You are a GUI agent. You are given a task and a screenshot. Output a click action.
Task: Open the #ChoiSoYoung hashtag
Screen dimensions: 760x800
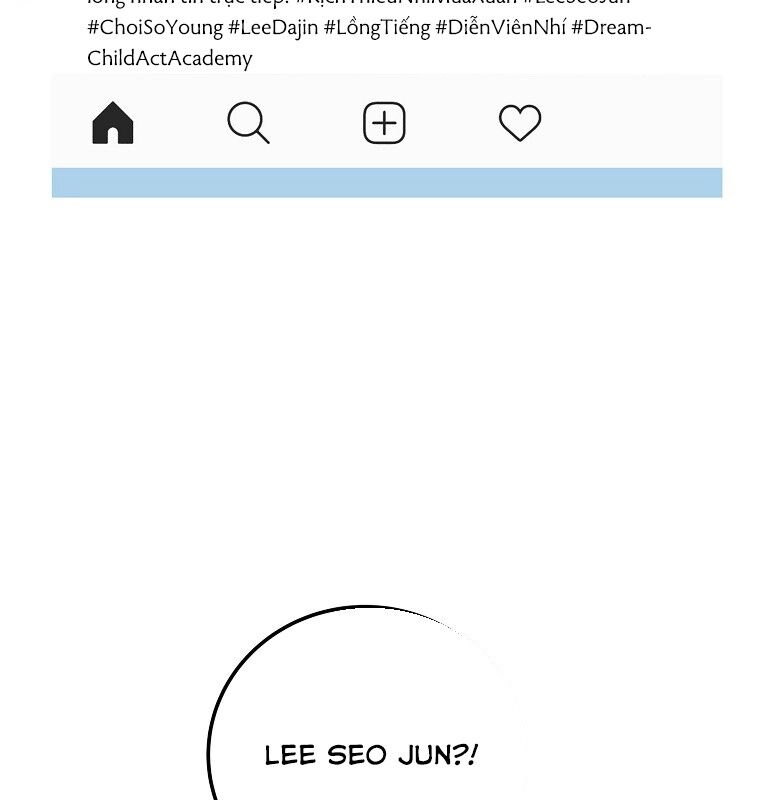(x=155, y=27)
